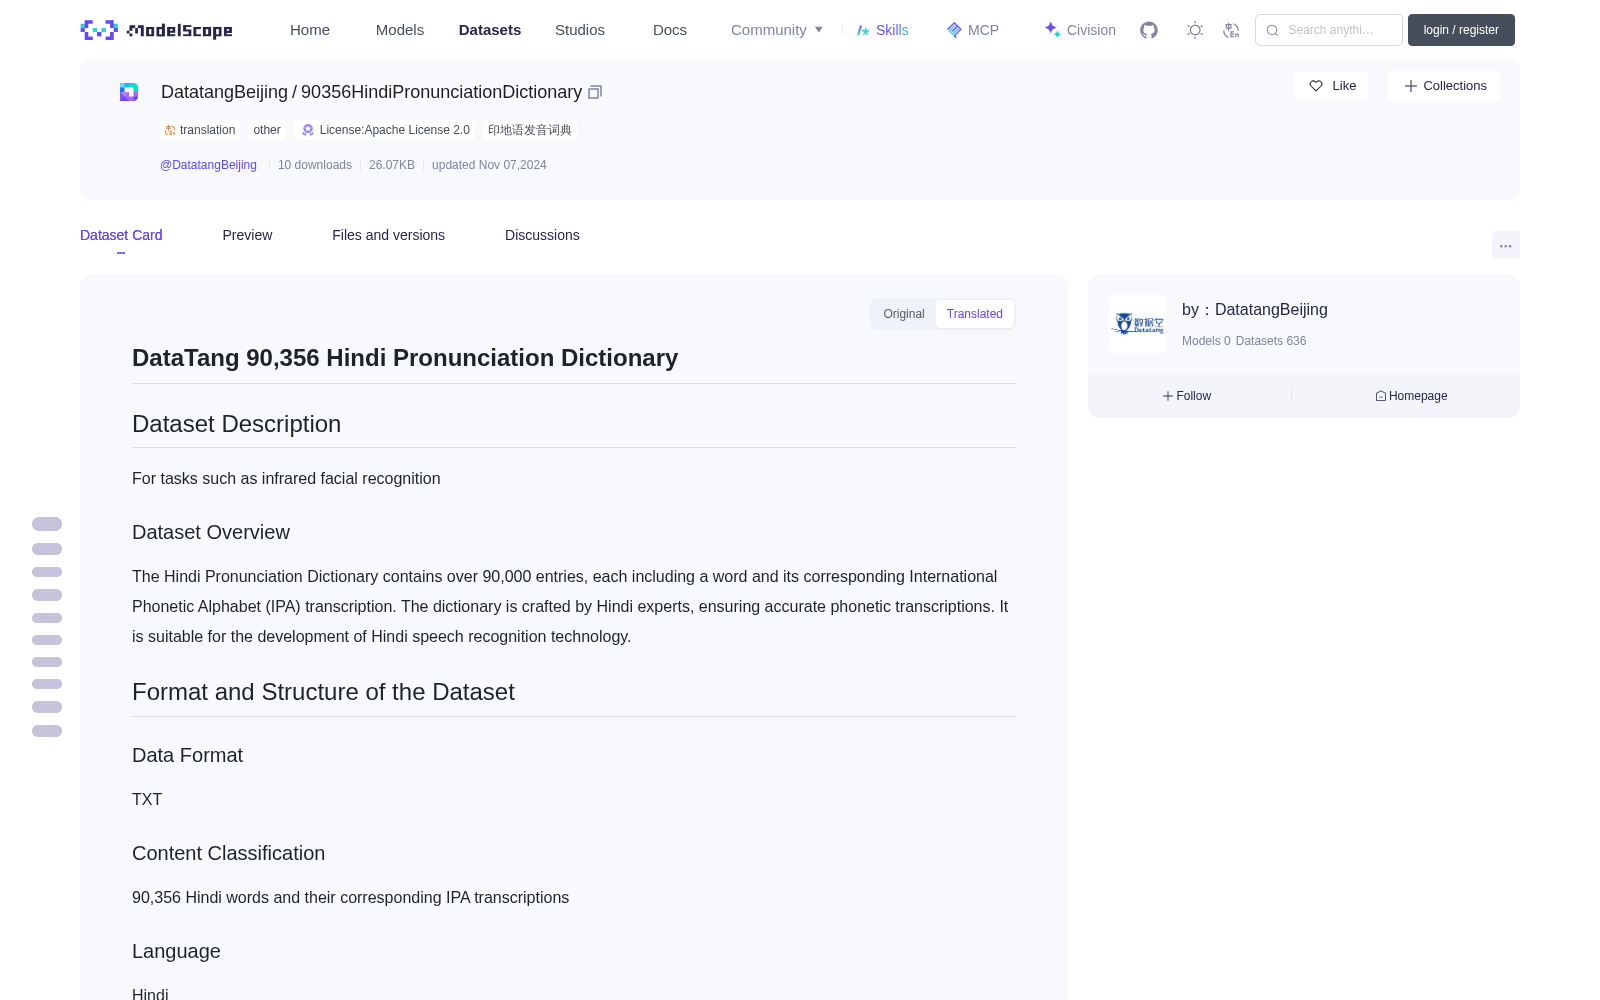Click the 'Content Classification' heading

228,853
